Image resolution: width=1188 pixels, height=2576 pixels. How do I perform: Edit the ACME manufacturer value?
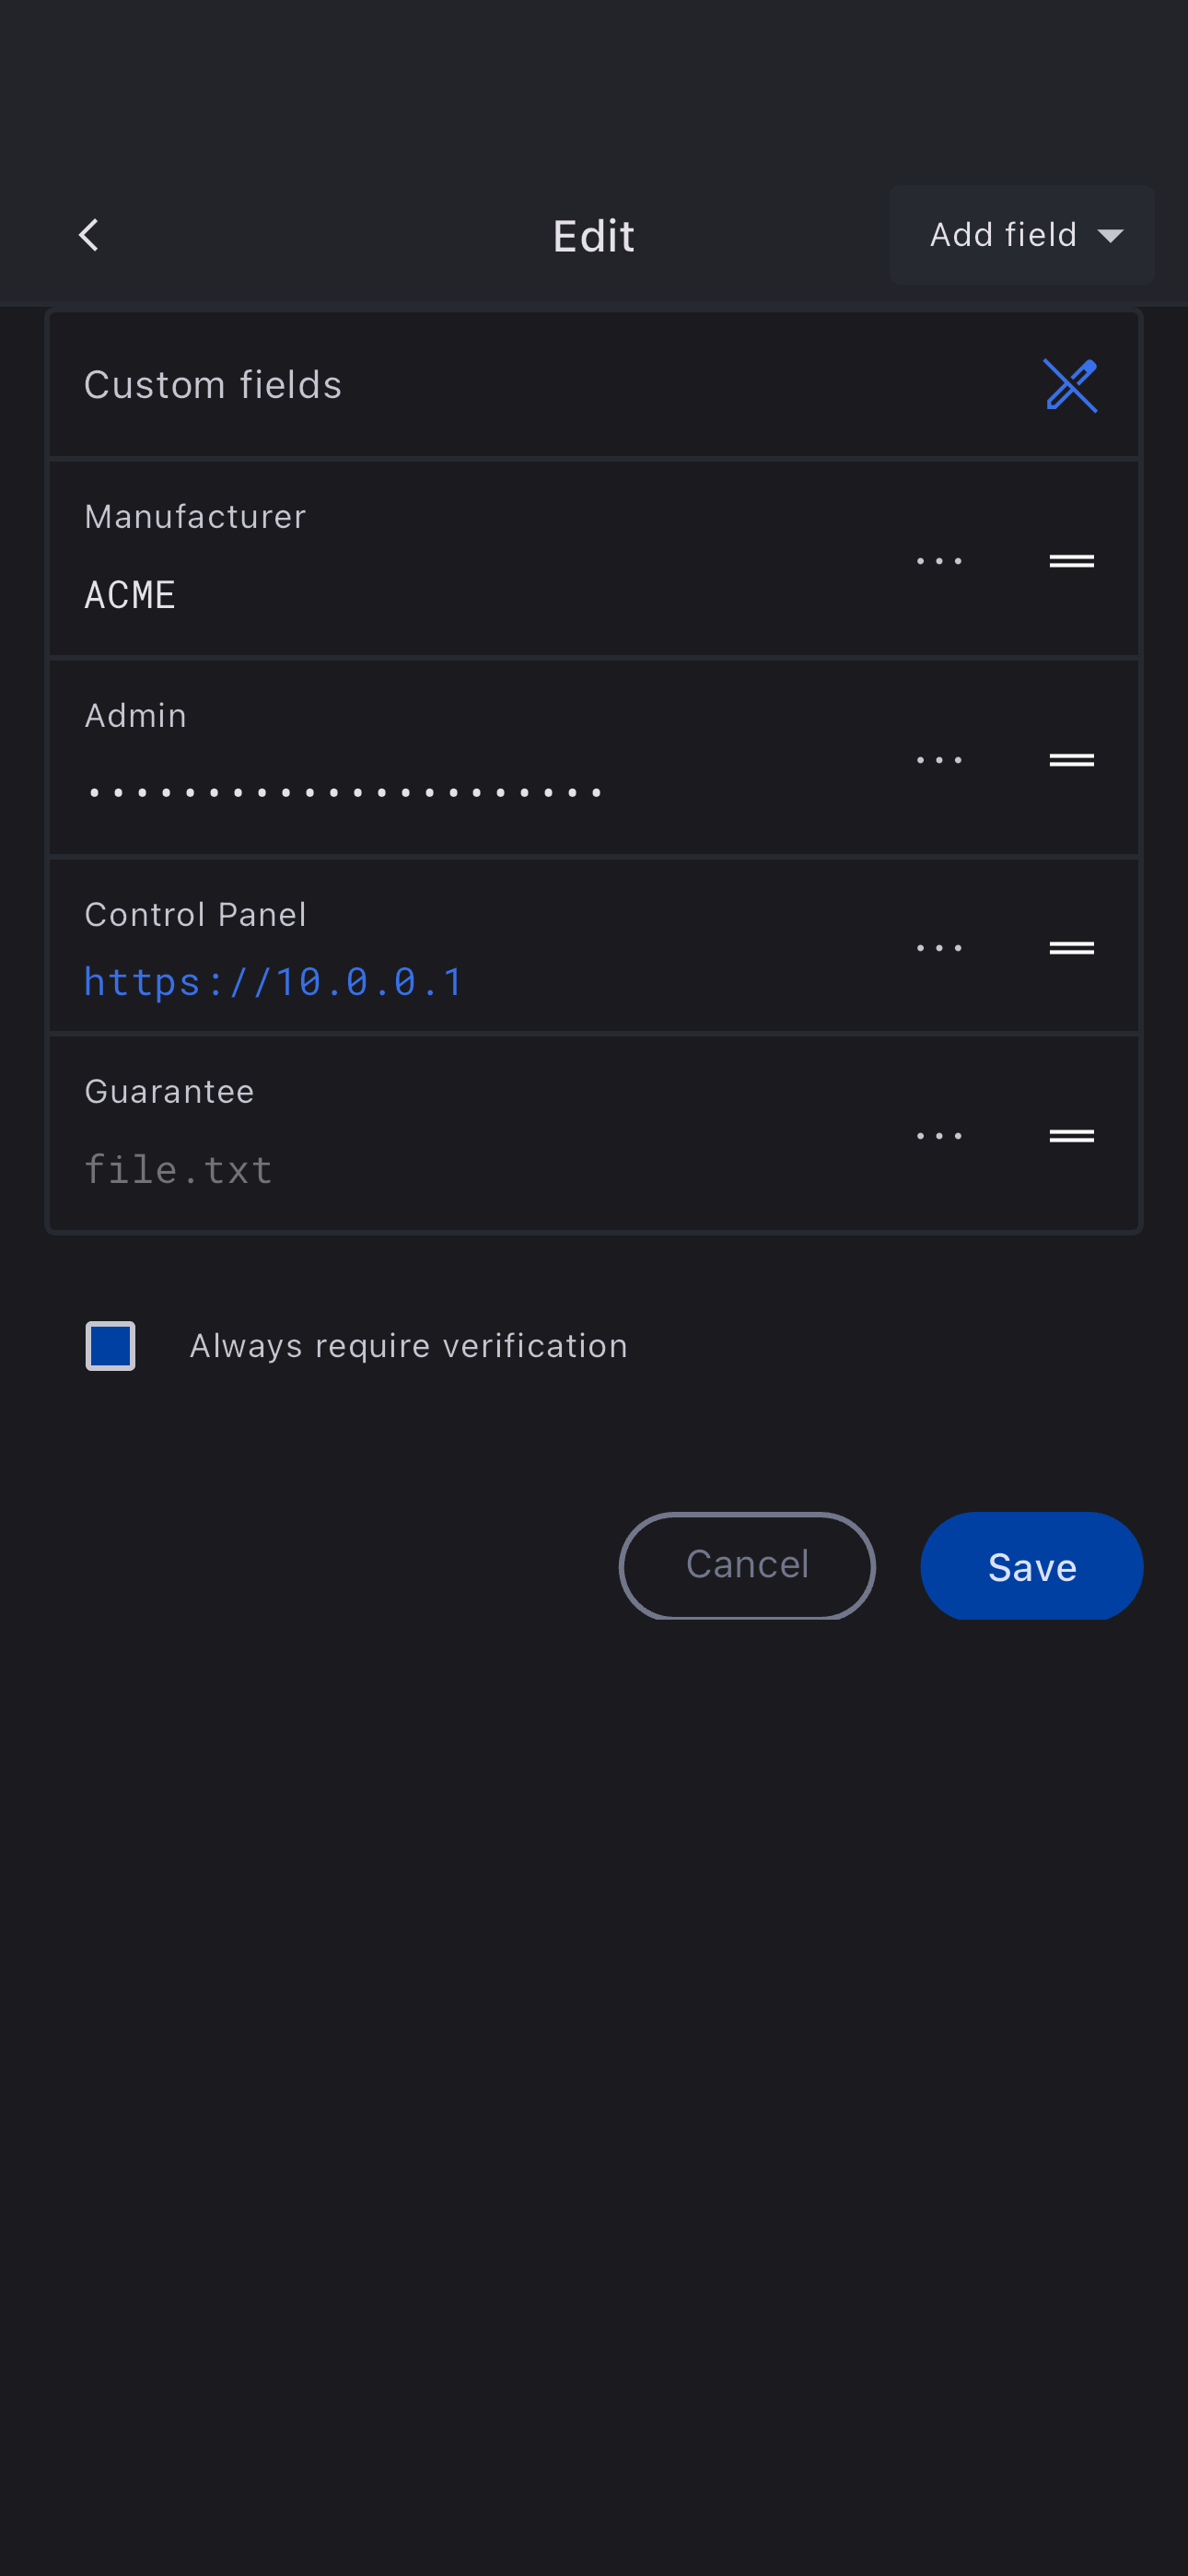[130, 595]
